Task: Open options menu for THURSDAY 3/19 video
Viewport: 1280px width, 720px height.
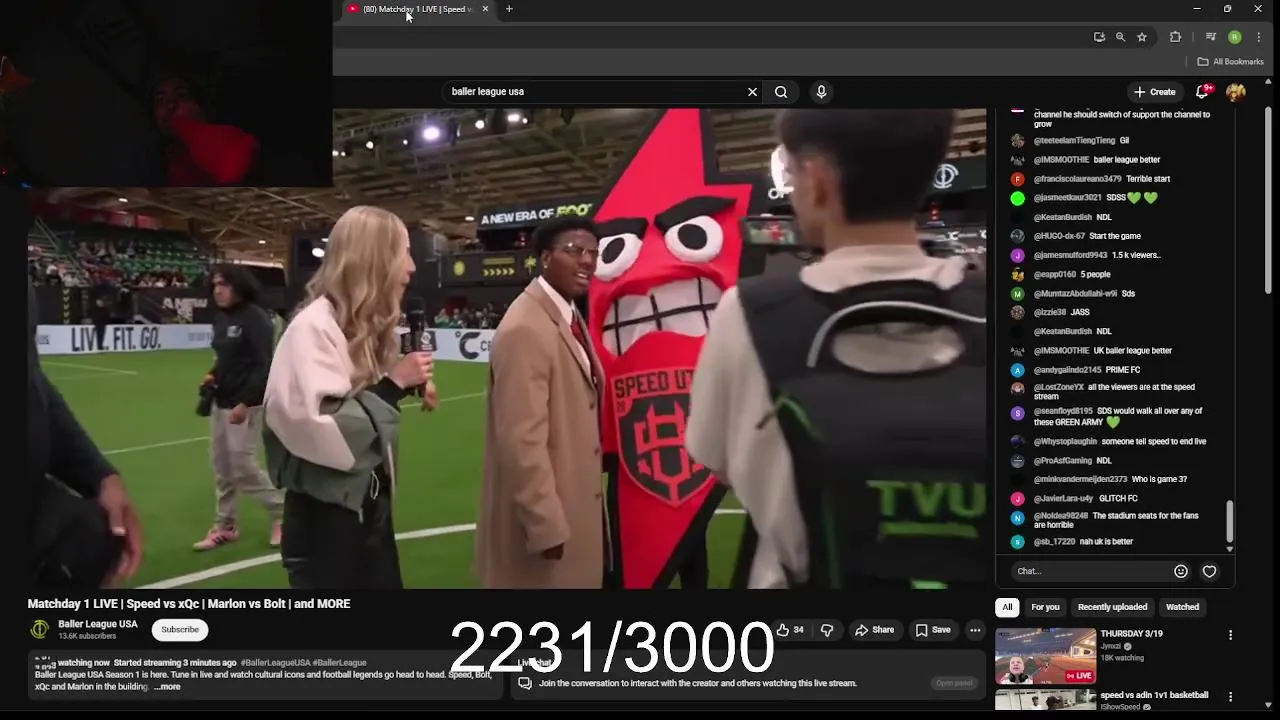Action: tap(1230, 635)
